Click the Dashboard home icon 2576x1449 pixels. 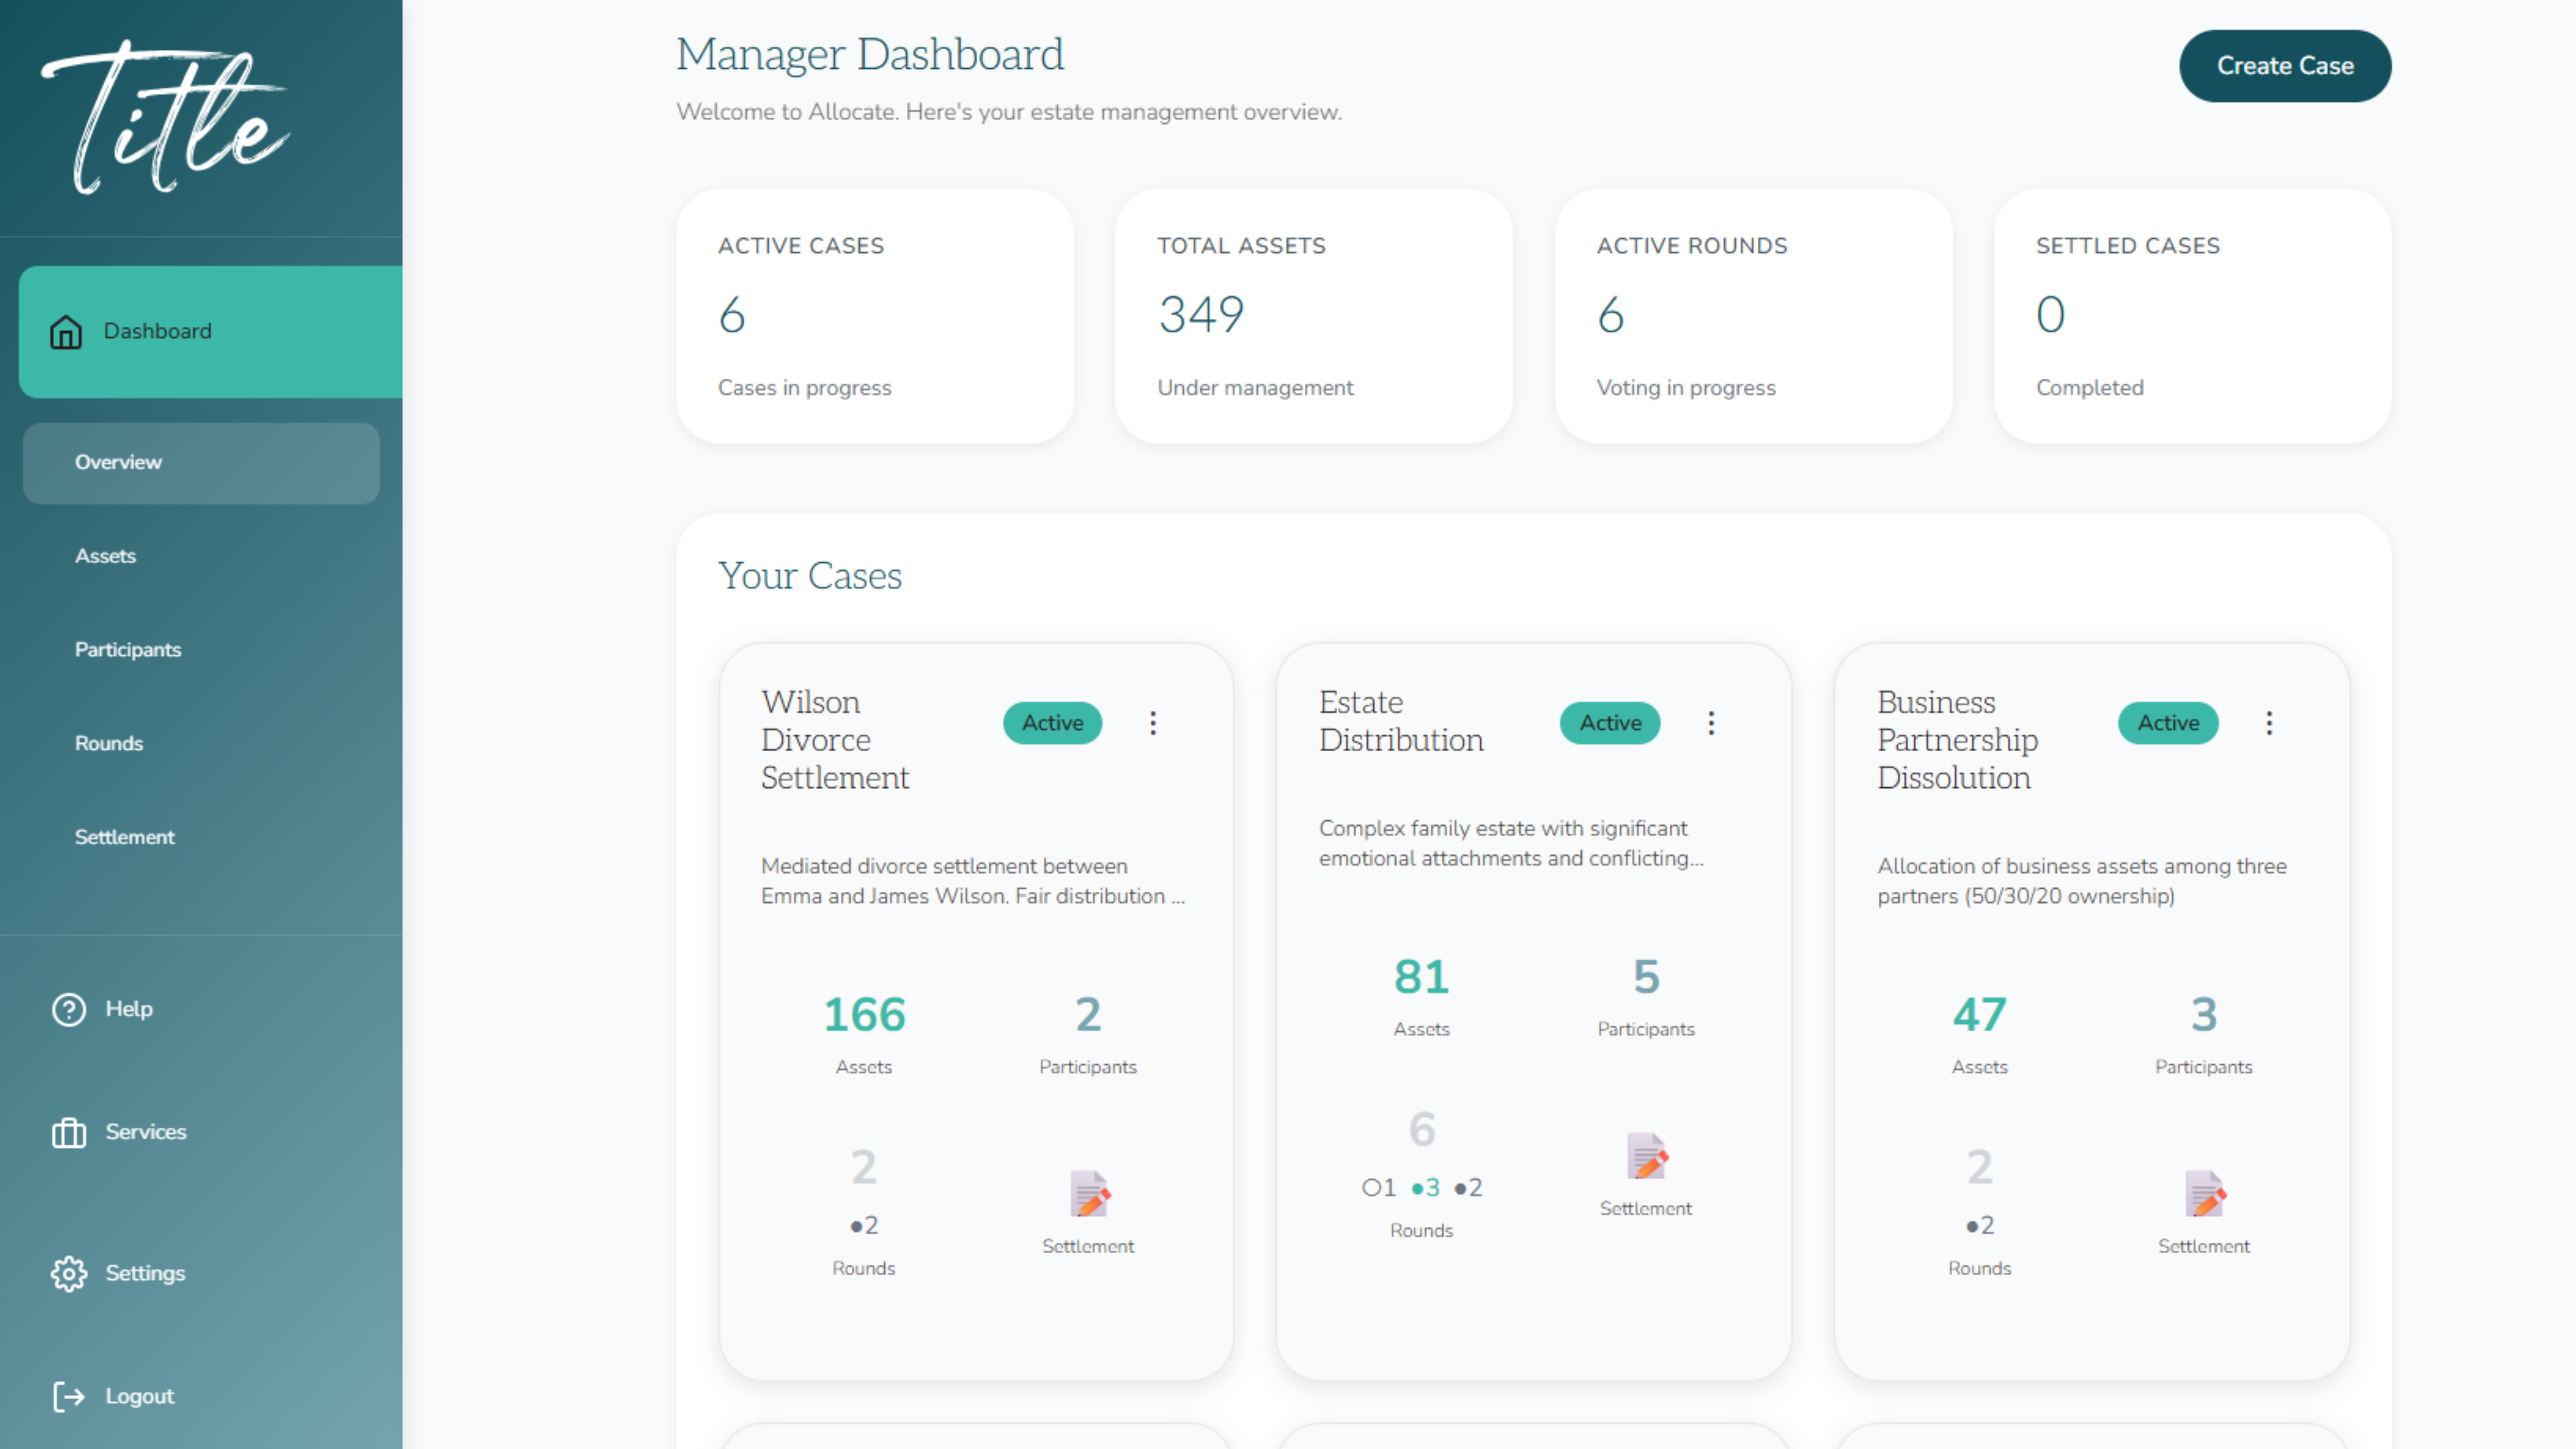[x=66, y=332]
